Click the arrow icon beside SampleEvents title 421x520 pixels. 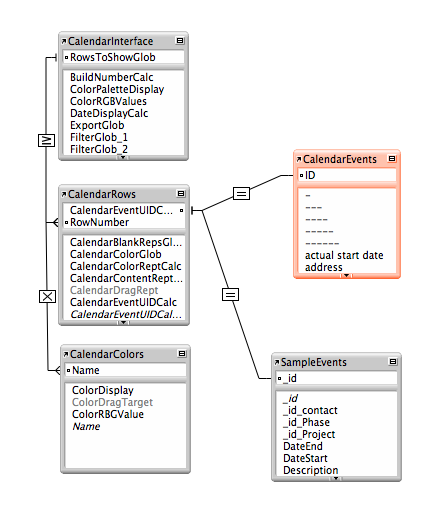pos(277,362)
